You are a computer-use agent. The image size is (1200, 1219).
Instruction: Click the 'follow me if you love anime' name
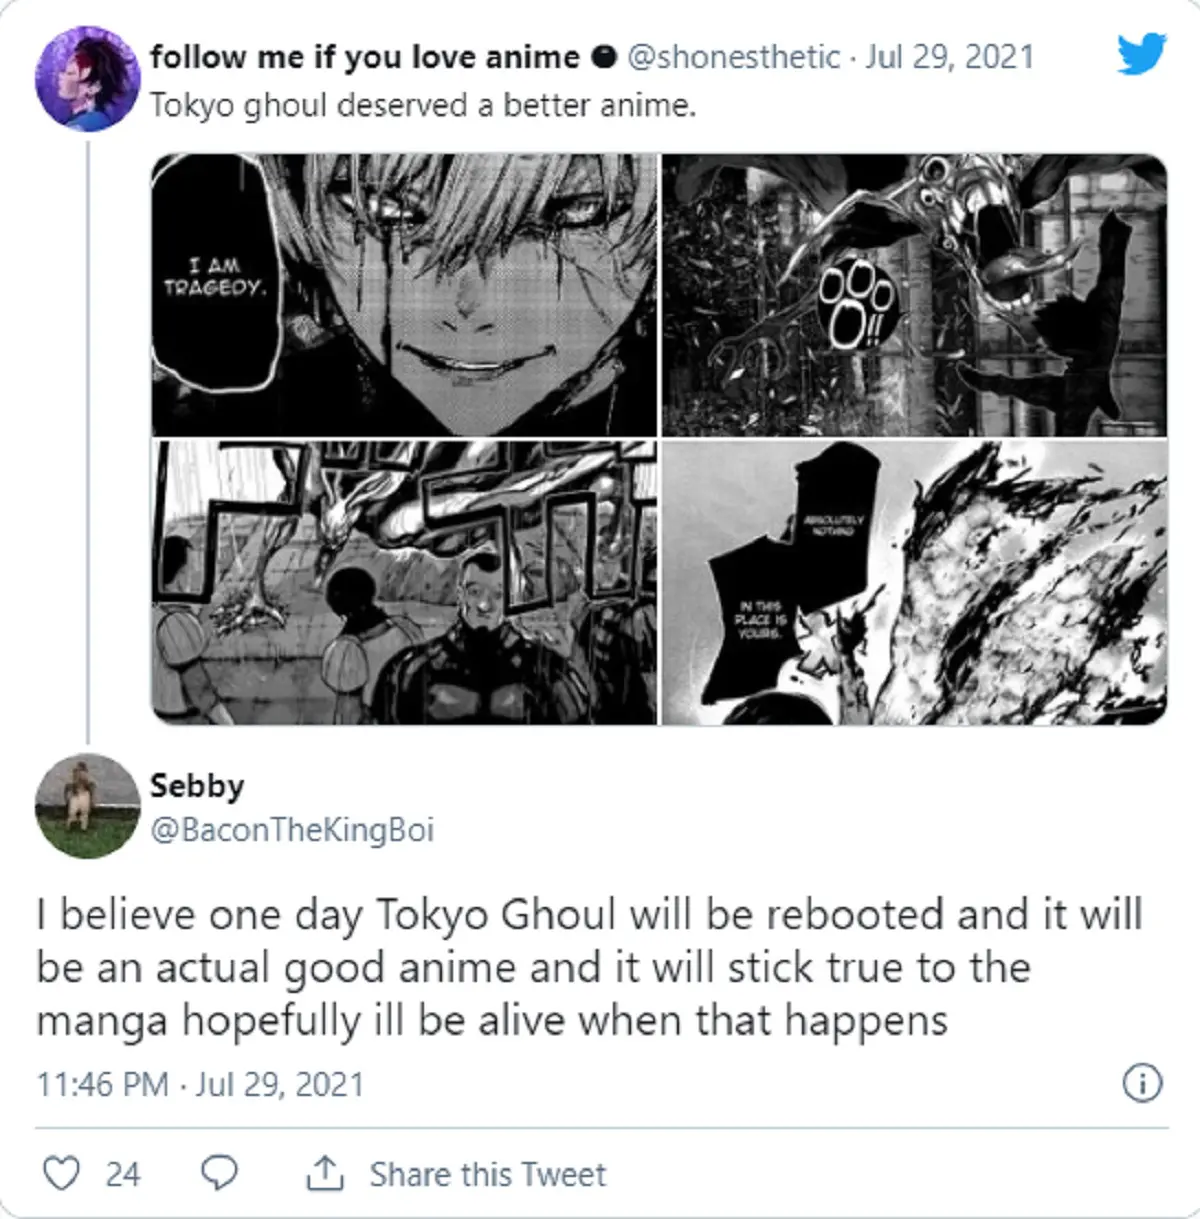[364, 57]
